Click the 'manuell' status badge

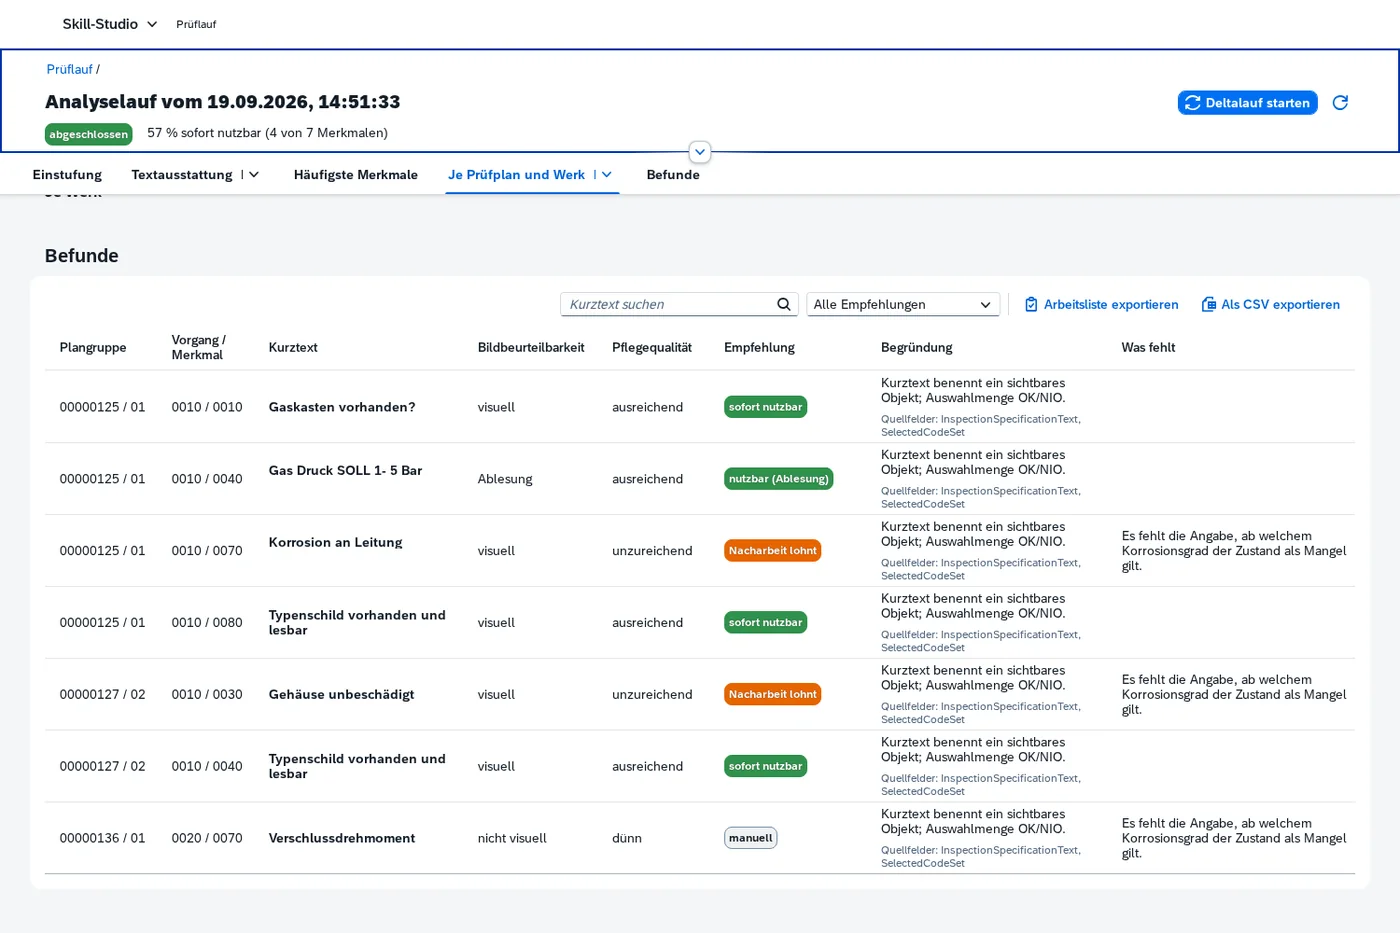coord(750,838)
